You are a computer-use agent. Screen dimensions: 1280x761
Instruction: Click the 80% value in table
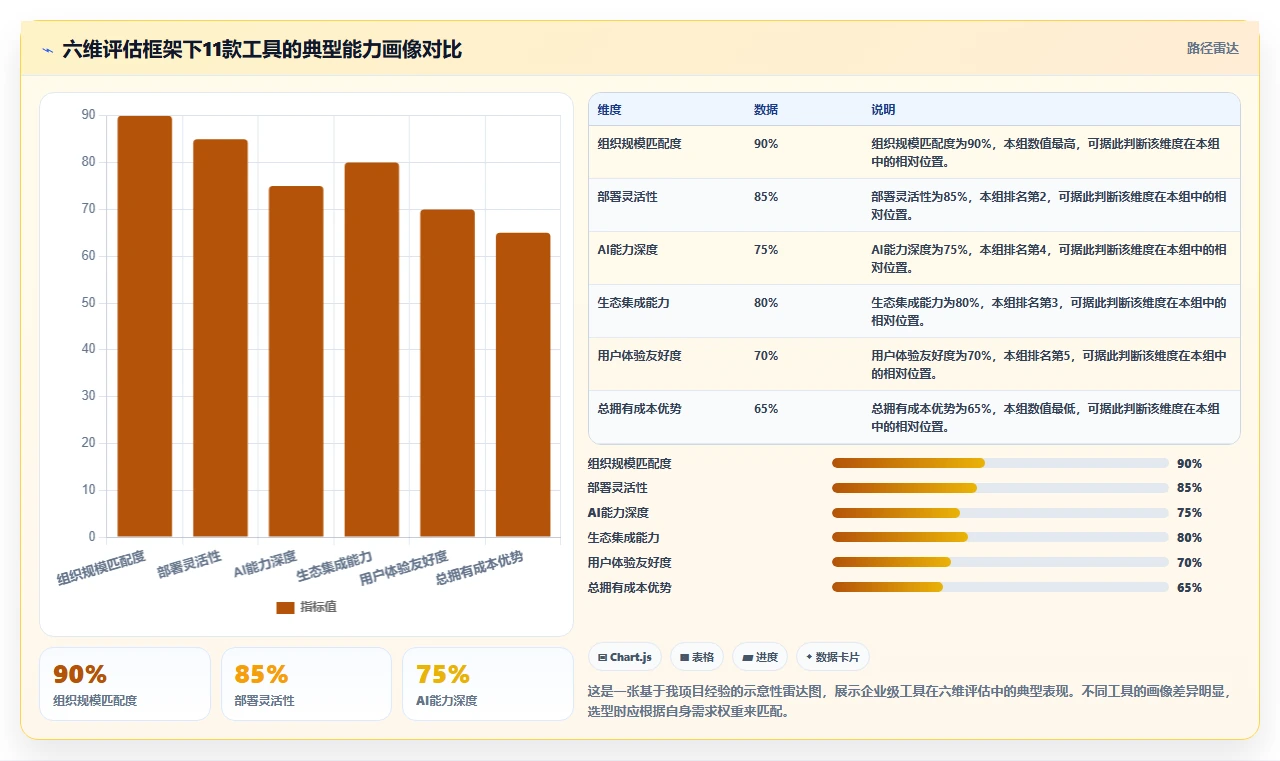click(766, 303)
